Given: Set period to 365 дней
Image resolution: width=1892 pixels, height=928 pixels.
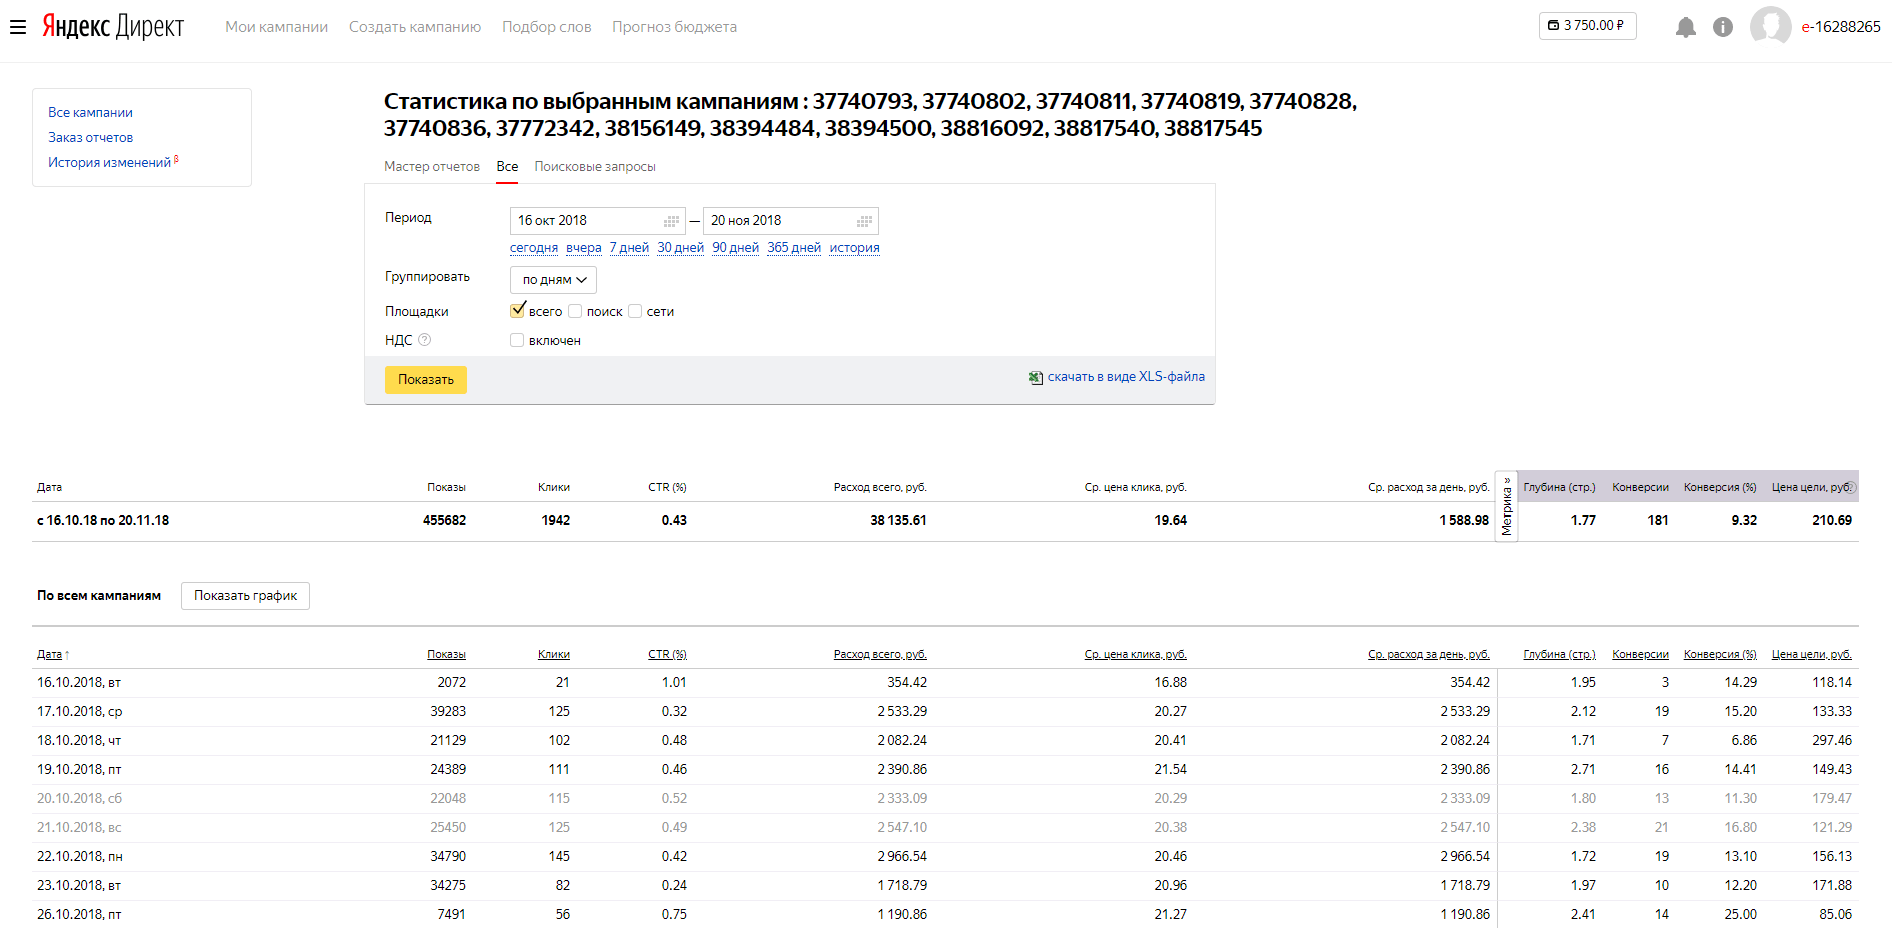Looking at the screenshot, I should click(794, 248).
